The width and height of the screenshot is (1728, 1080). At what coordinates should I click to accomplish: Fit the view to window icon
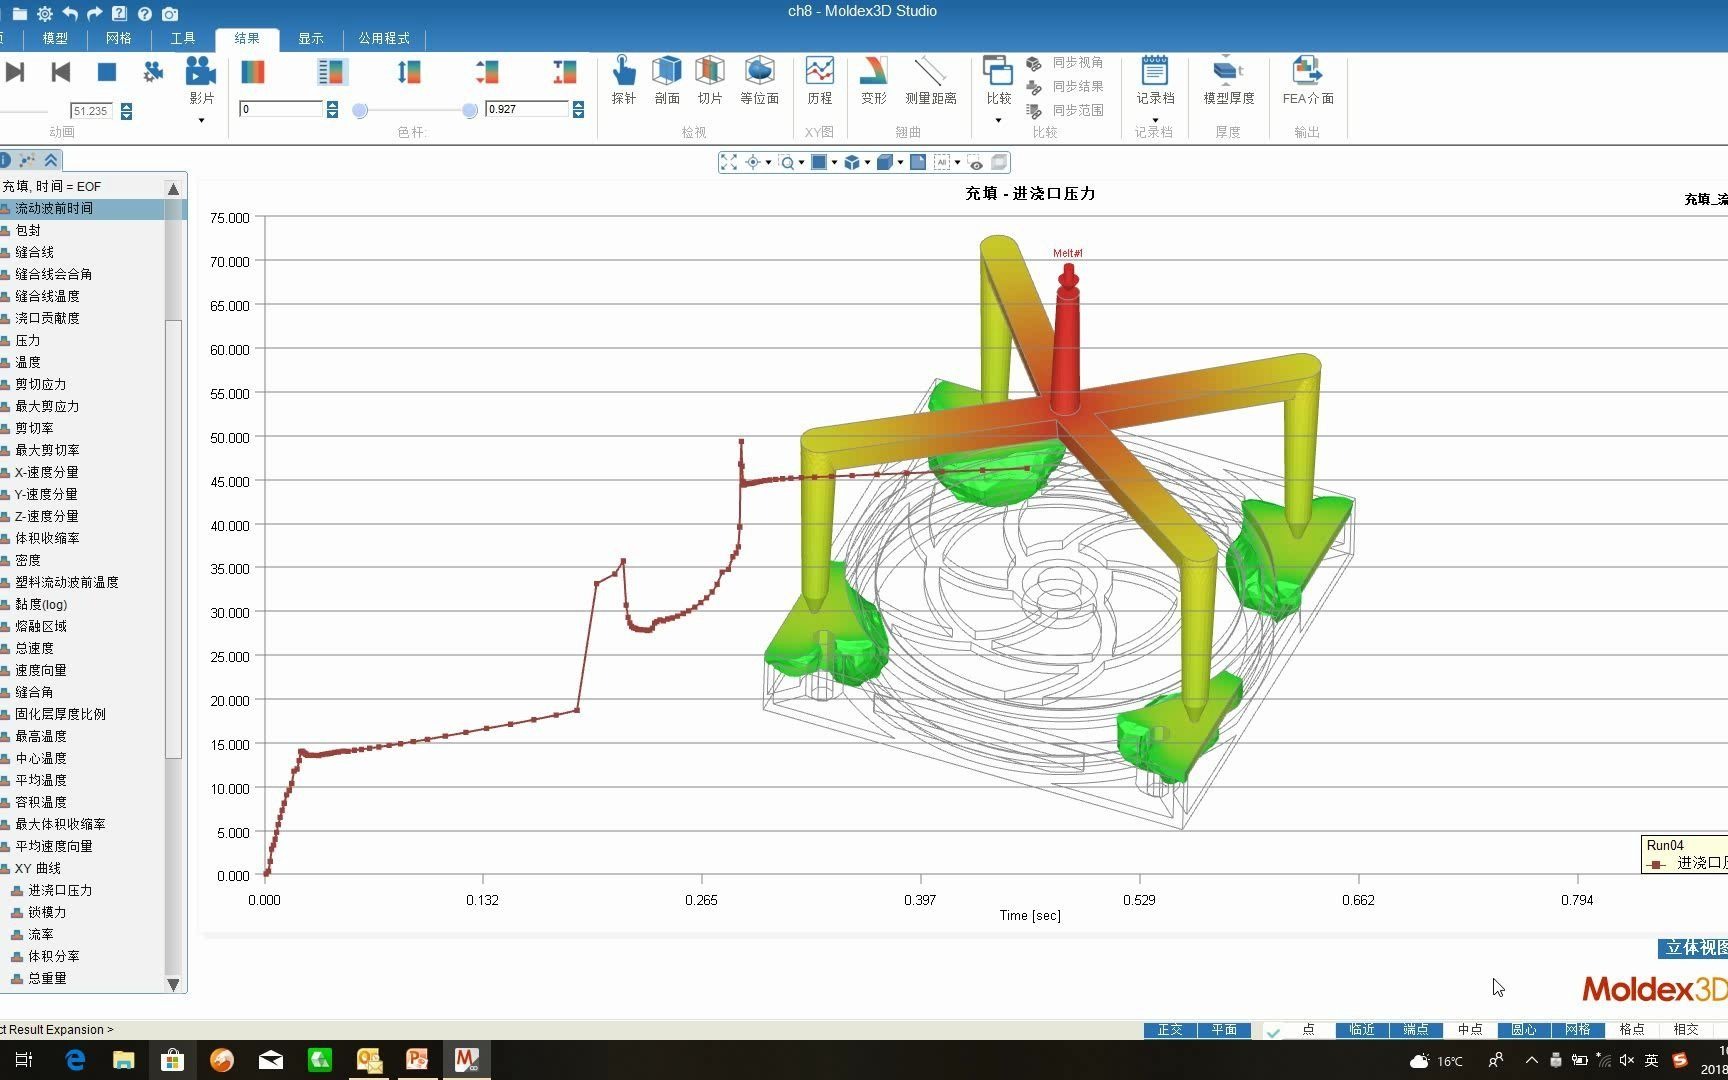point(728,162)
